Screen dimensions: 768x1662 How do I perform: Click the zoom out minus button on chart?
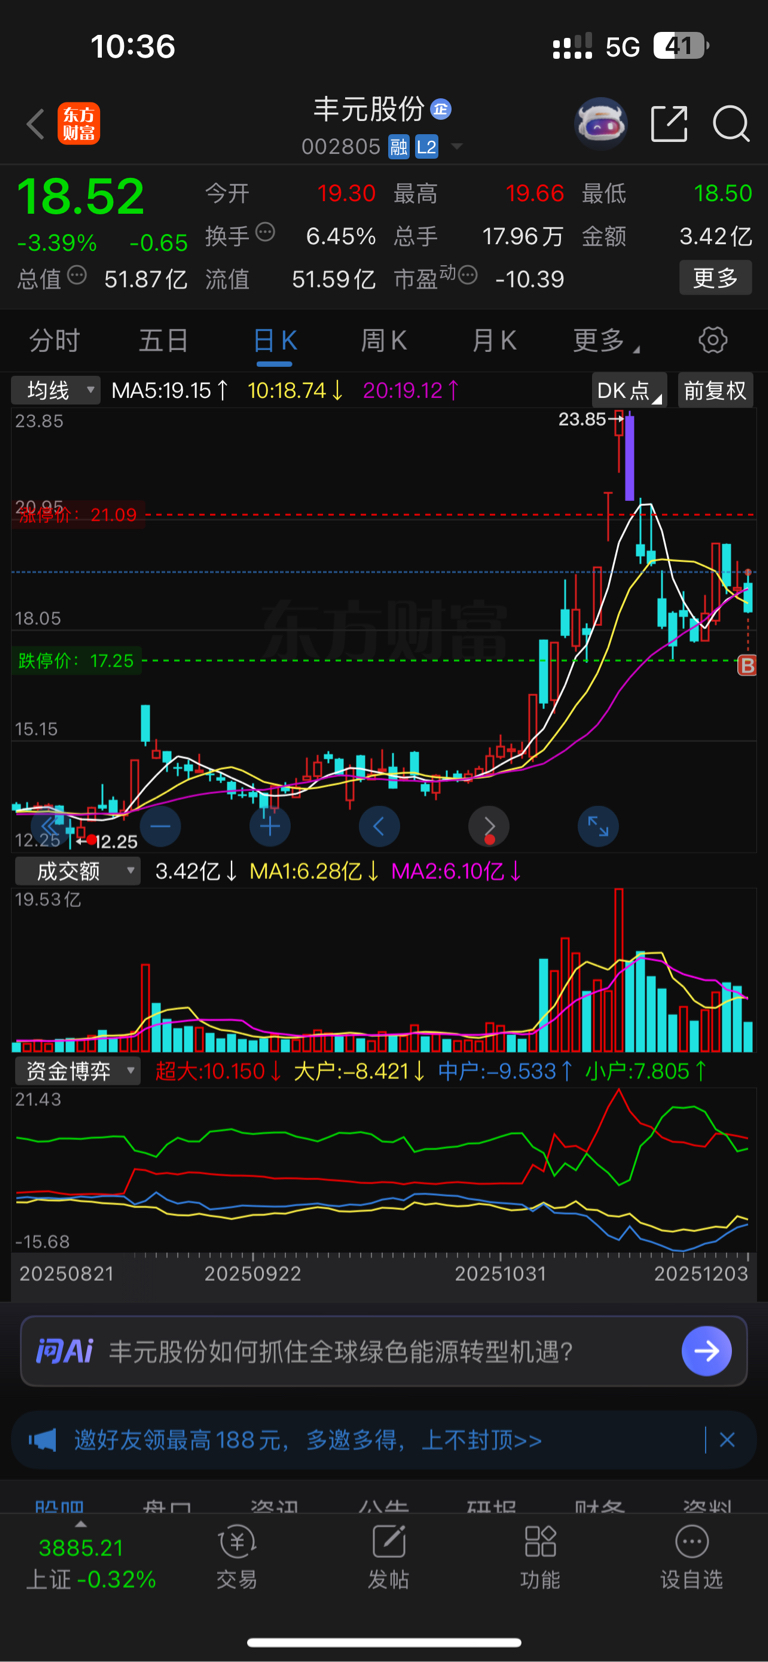pyautogui.click(x=160, y=826)
